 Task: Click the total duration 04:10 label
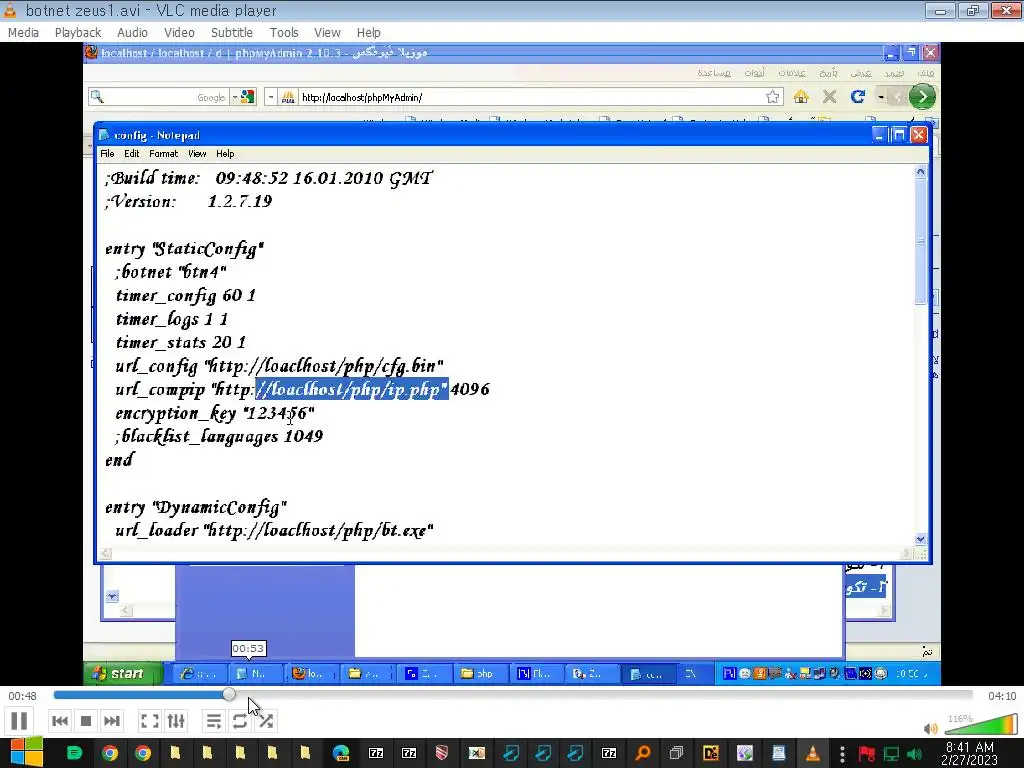[1002, 696]
